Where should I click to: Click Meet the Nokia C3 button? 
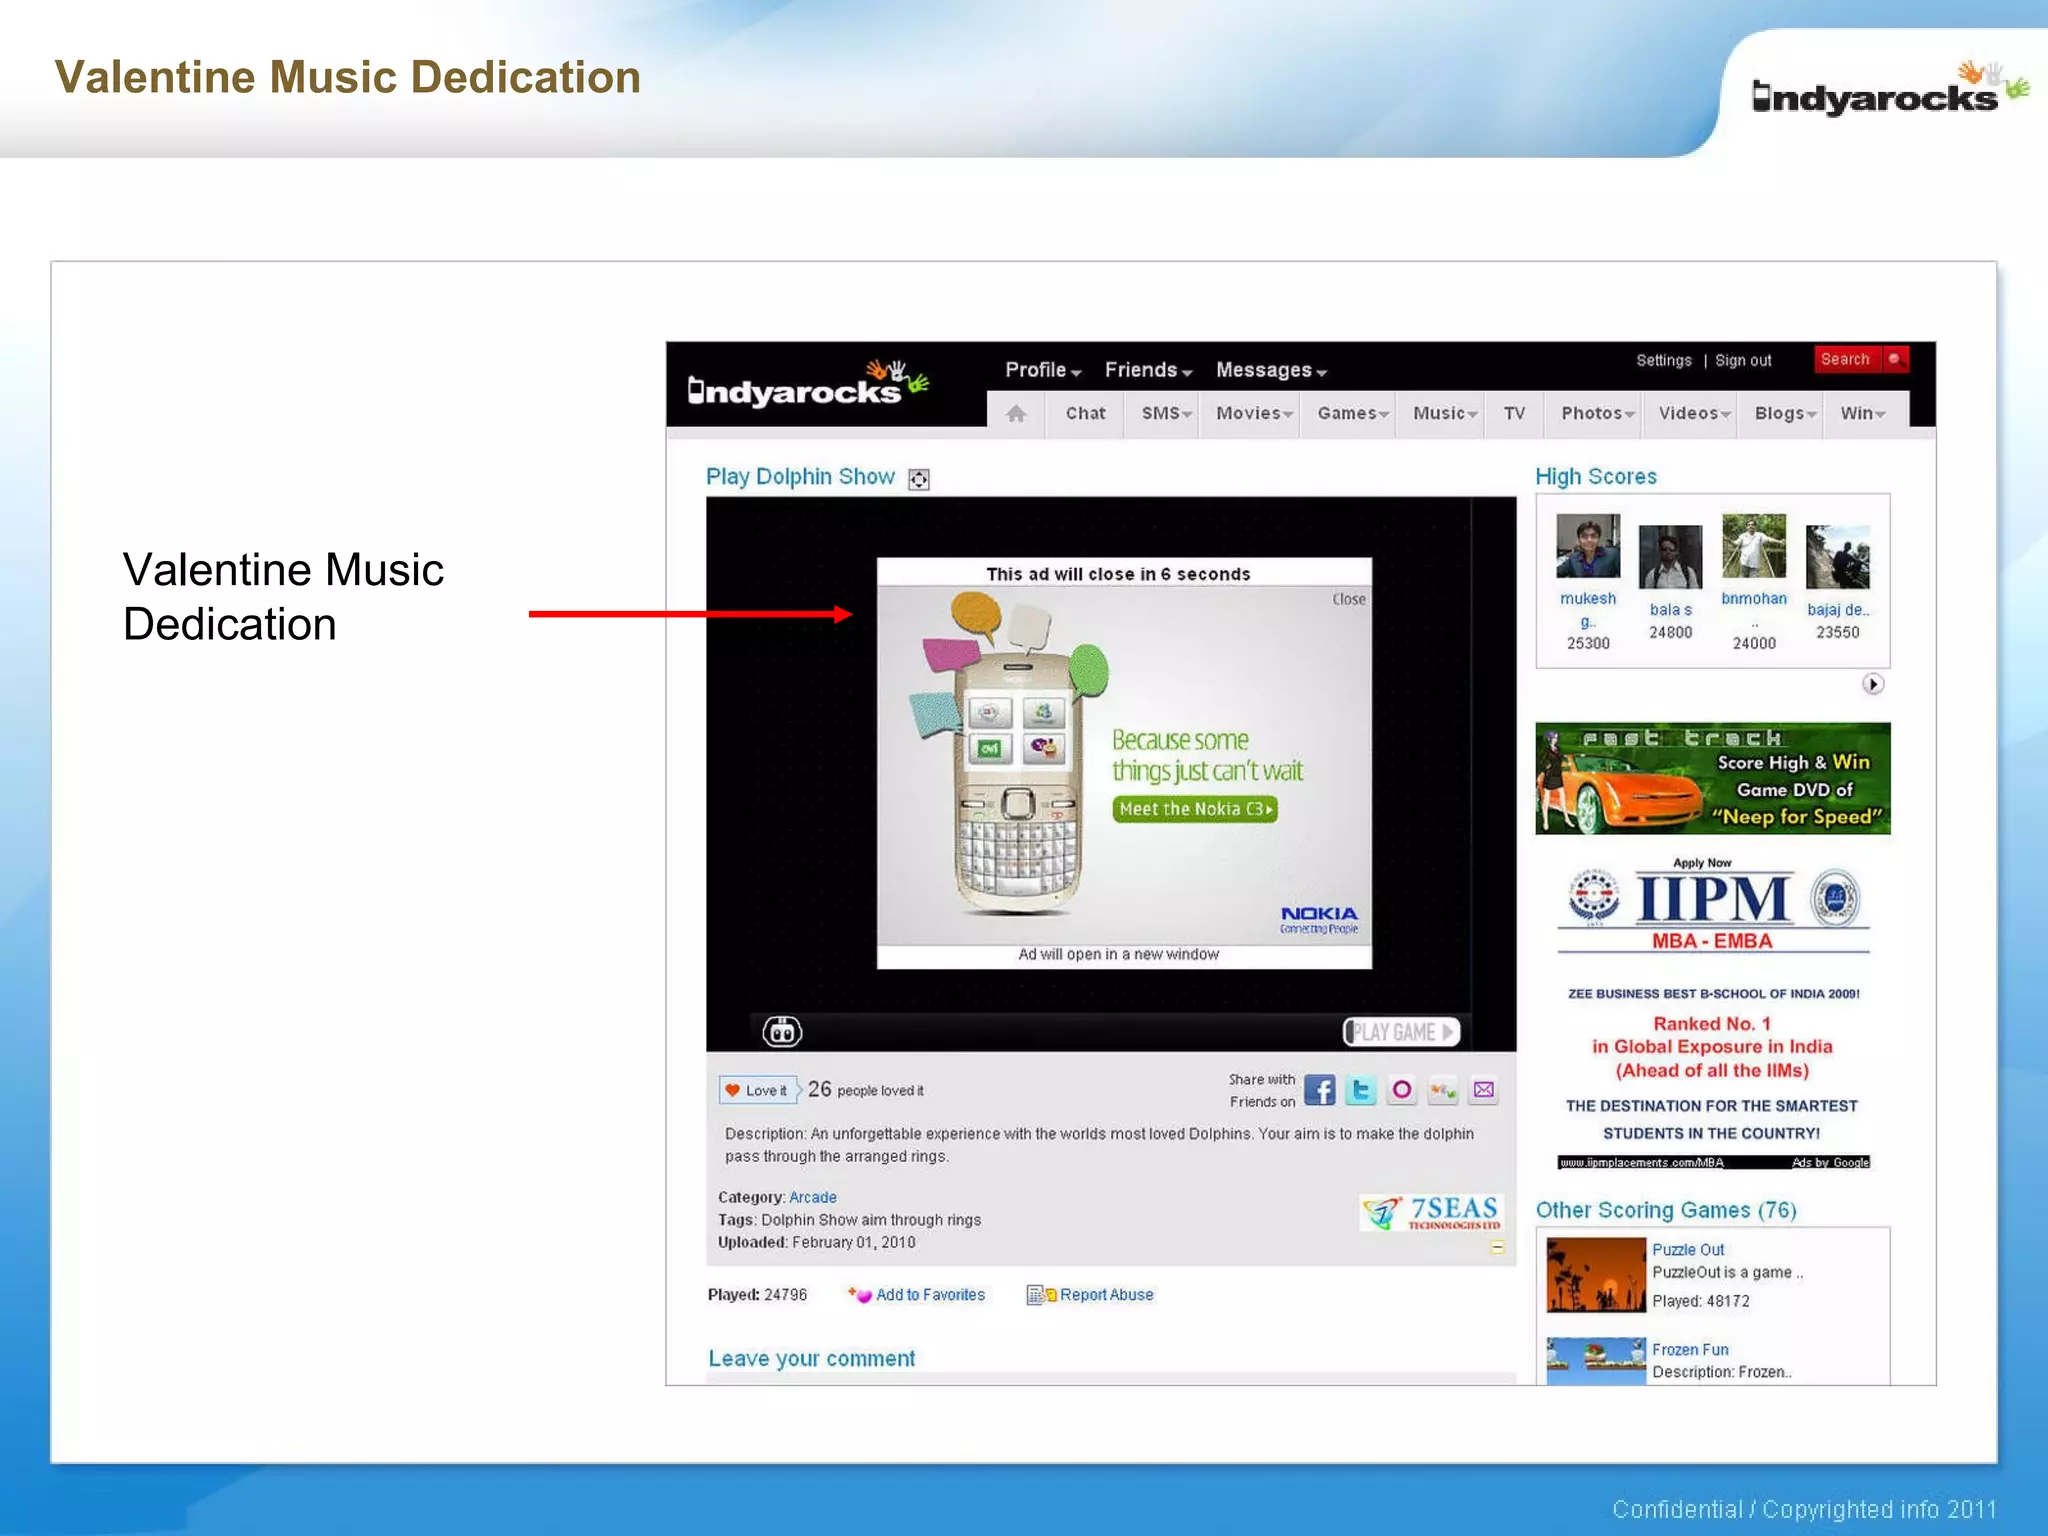point(1194,809)
